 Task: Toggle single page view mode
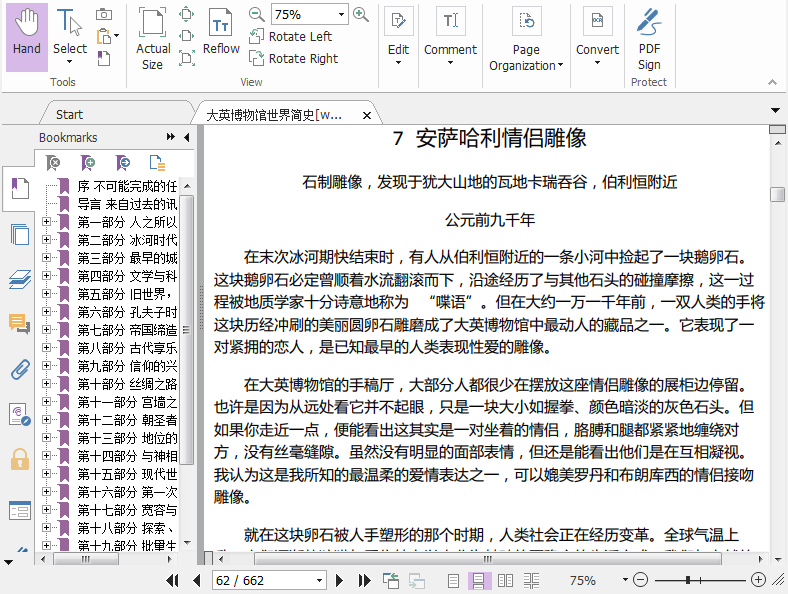coord(454,580)
